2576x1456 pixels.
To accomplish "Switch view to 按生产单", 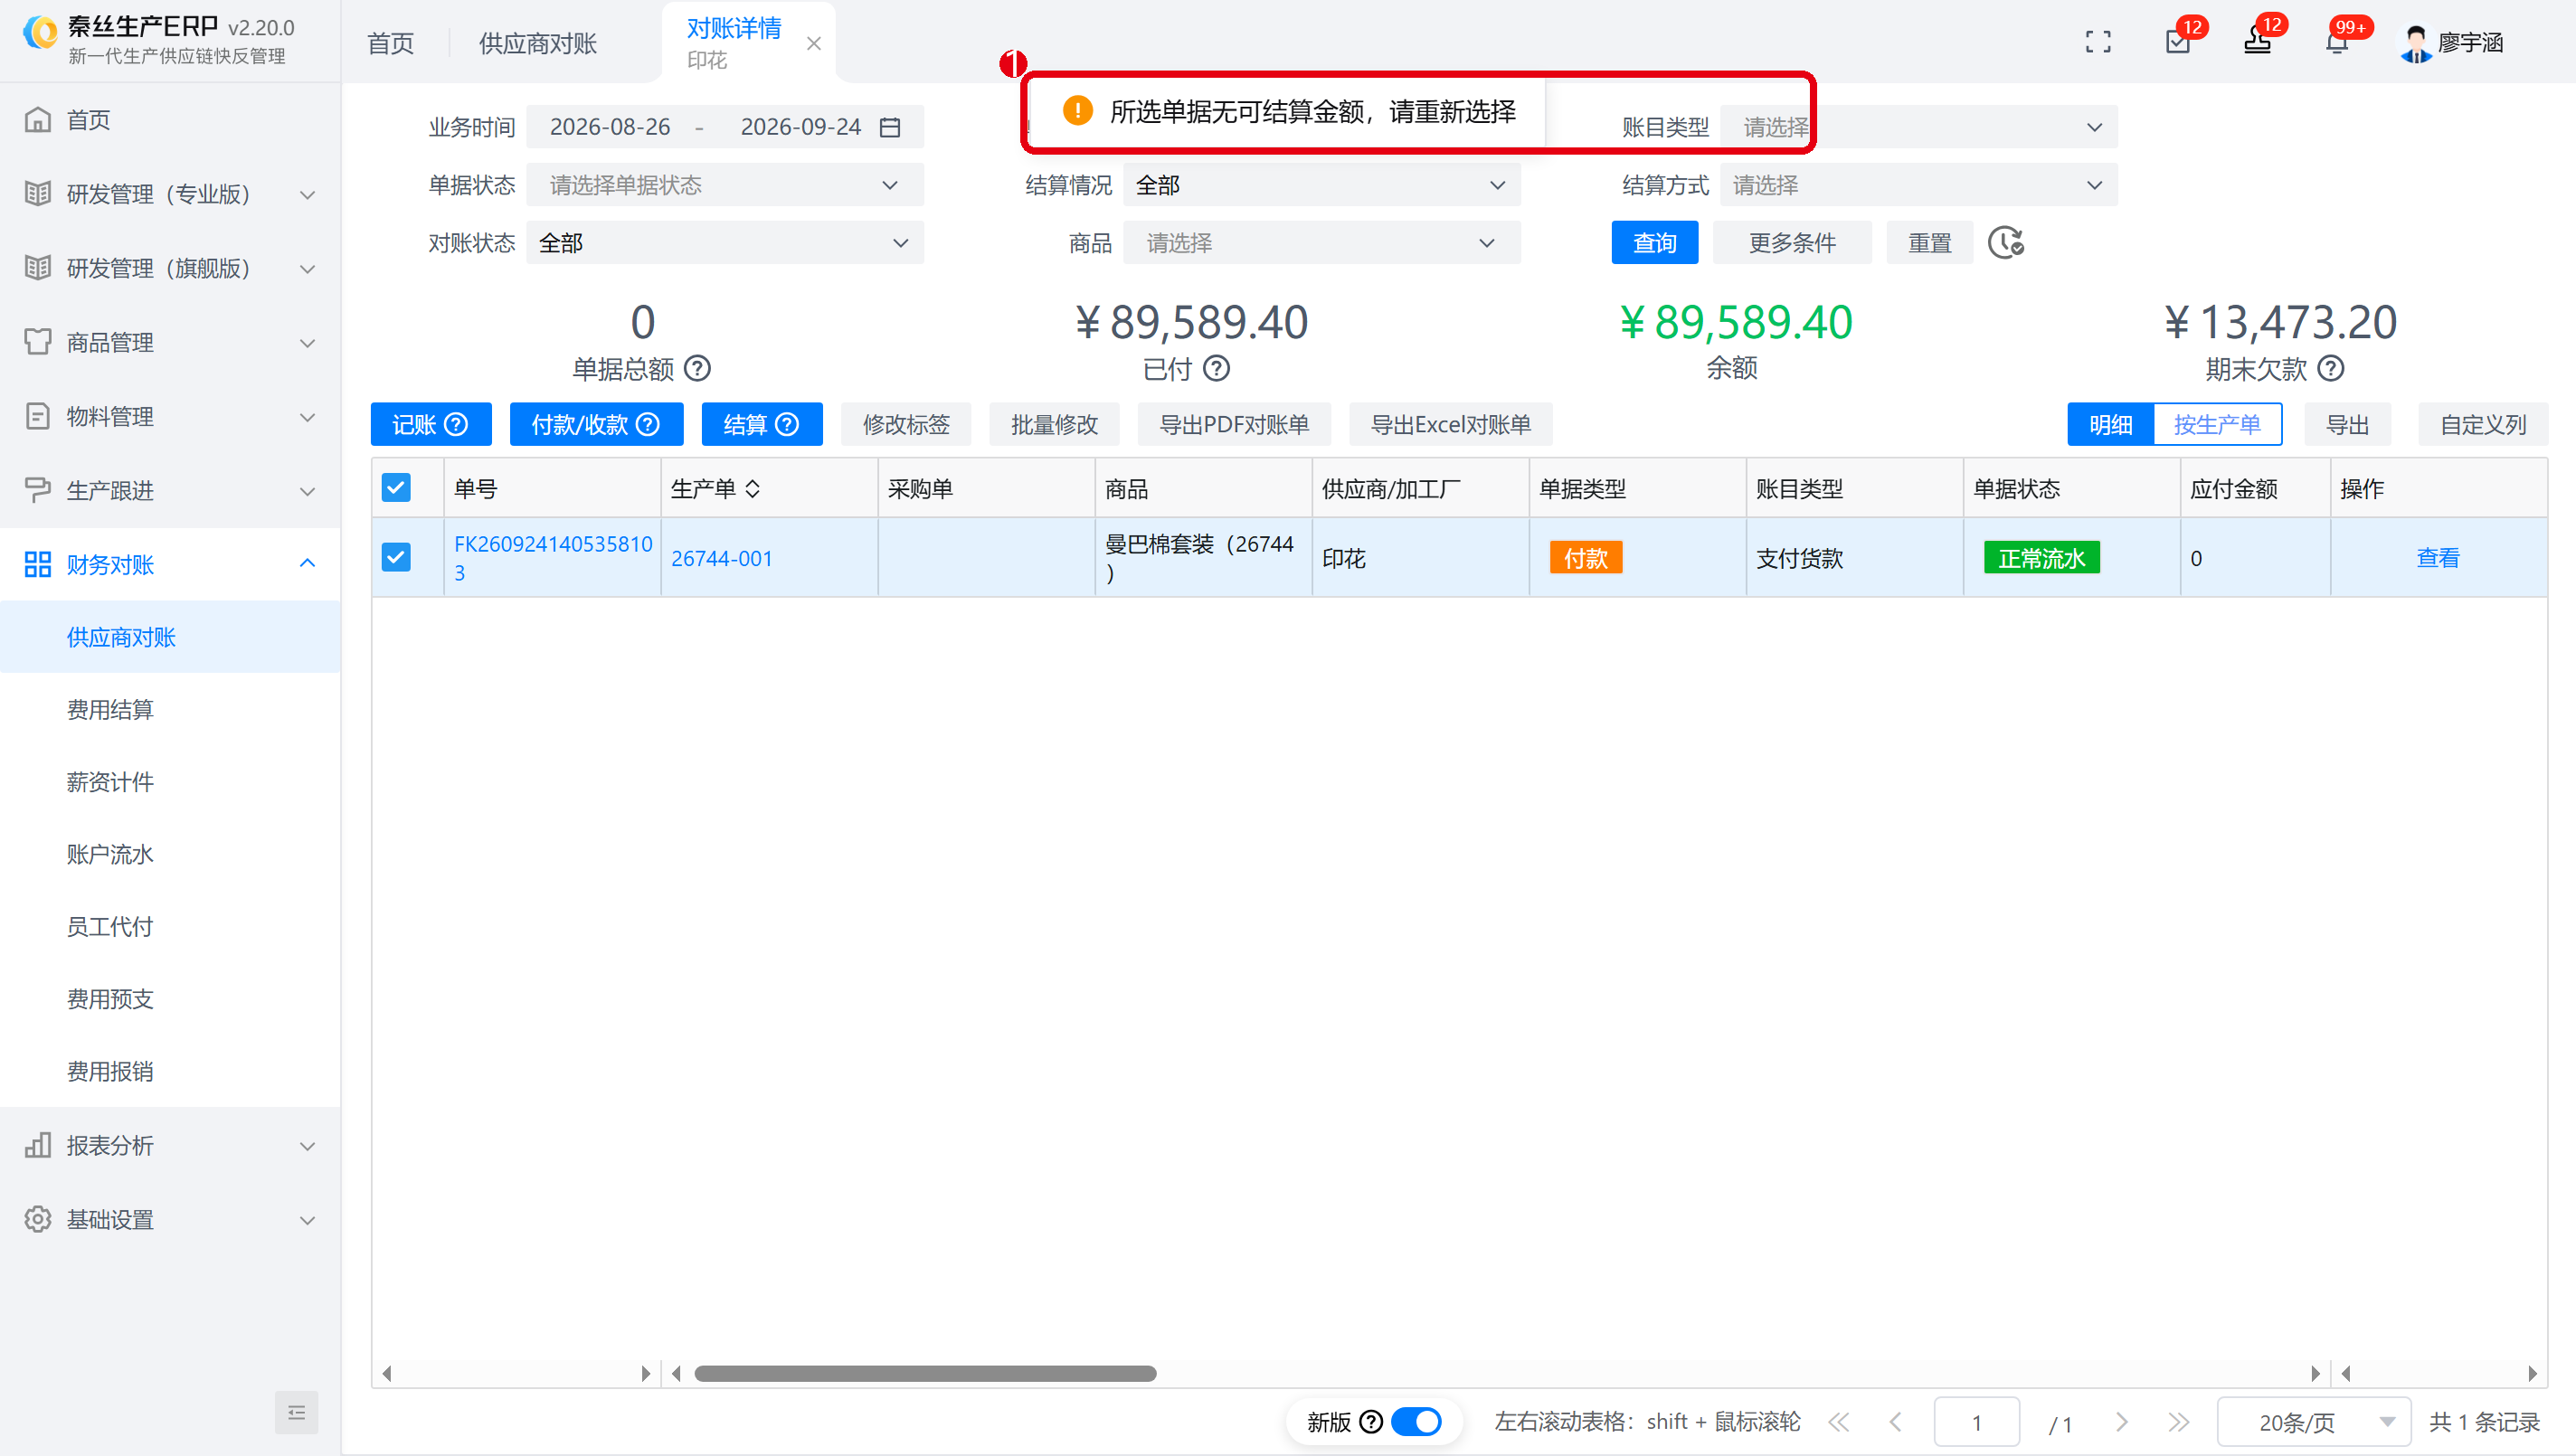I will (x=2217, y=424).
